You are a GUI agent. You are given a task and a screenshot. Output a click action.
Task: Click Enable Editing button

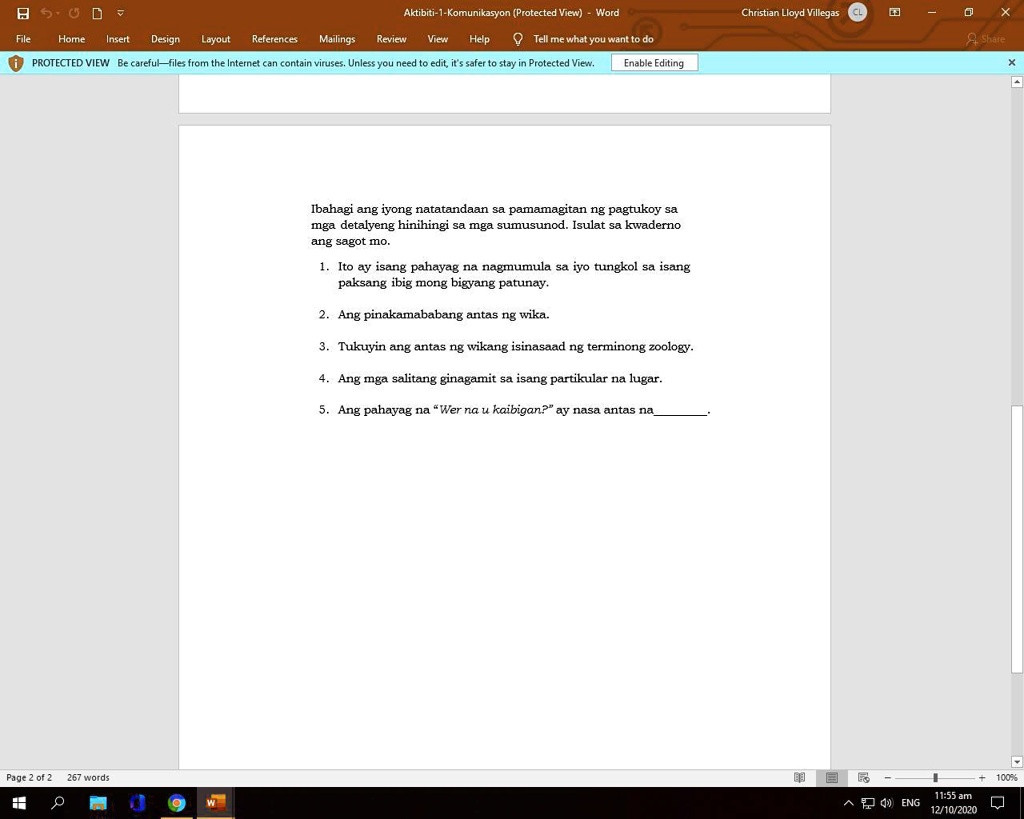(654, 63)
